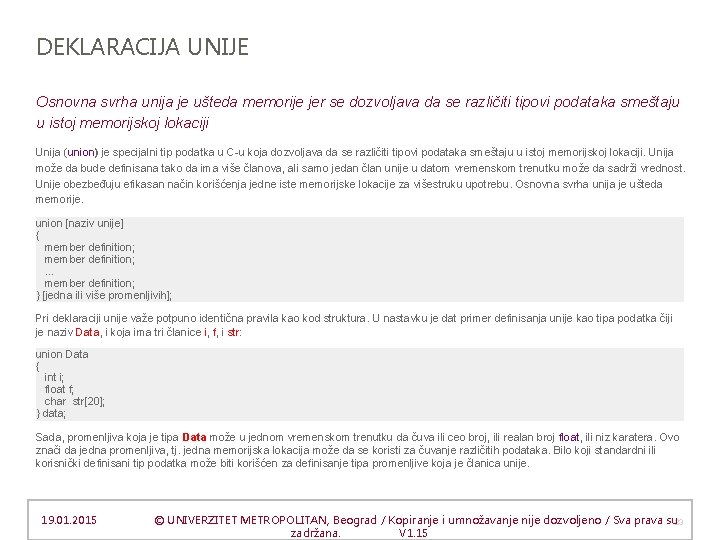
Task: Click the red 'str' member name in the paragraph
Action: tap(233, 332)
